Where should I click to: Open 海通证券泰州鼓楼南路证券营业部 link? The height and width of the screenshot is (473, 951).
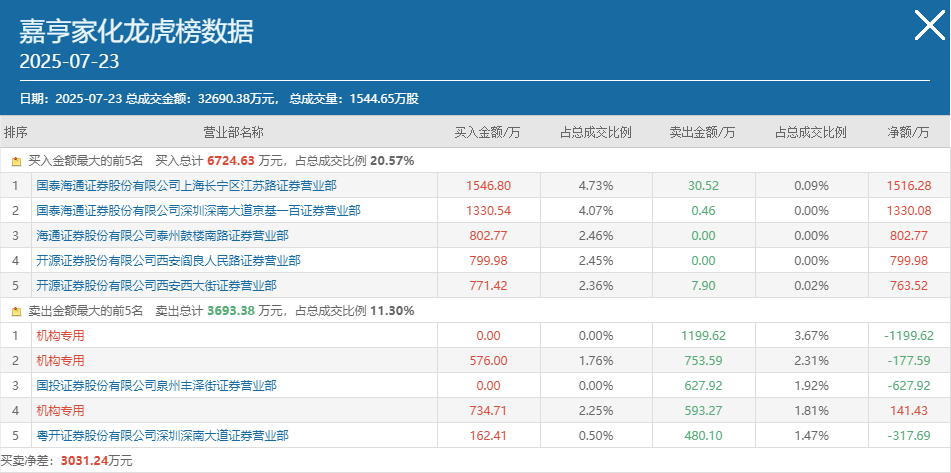tap(163, 235)
